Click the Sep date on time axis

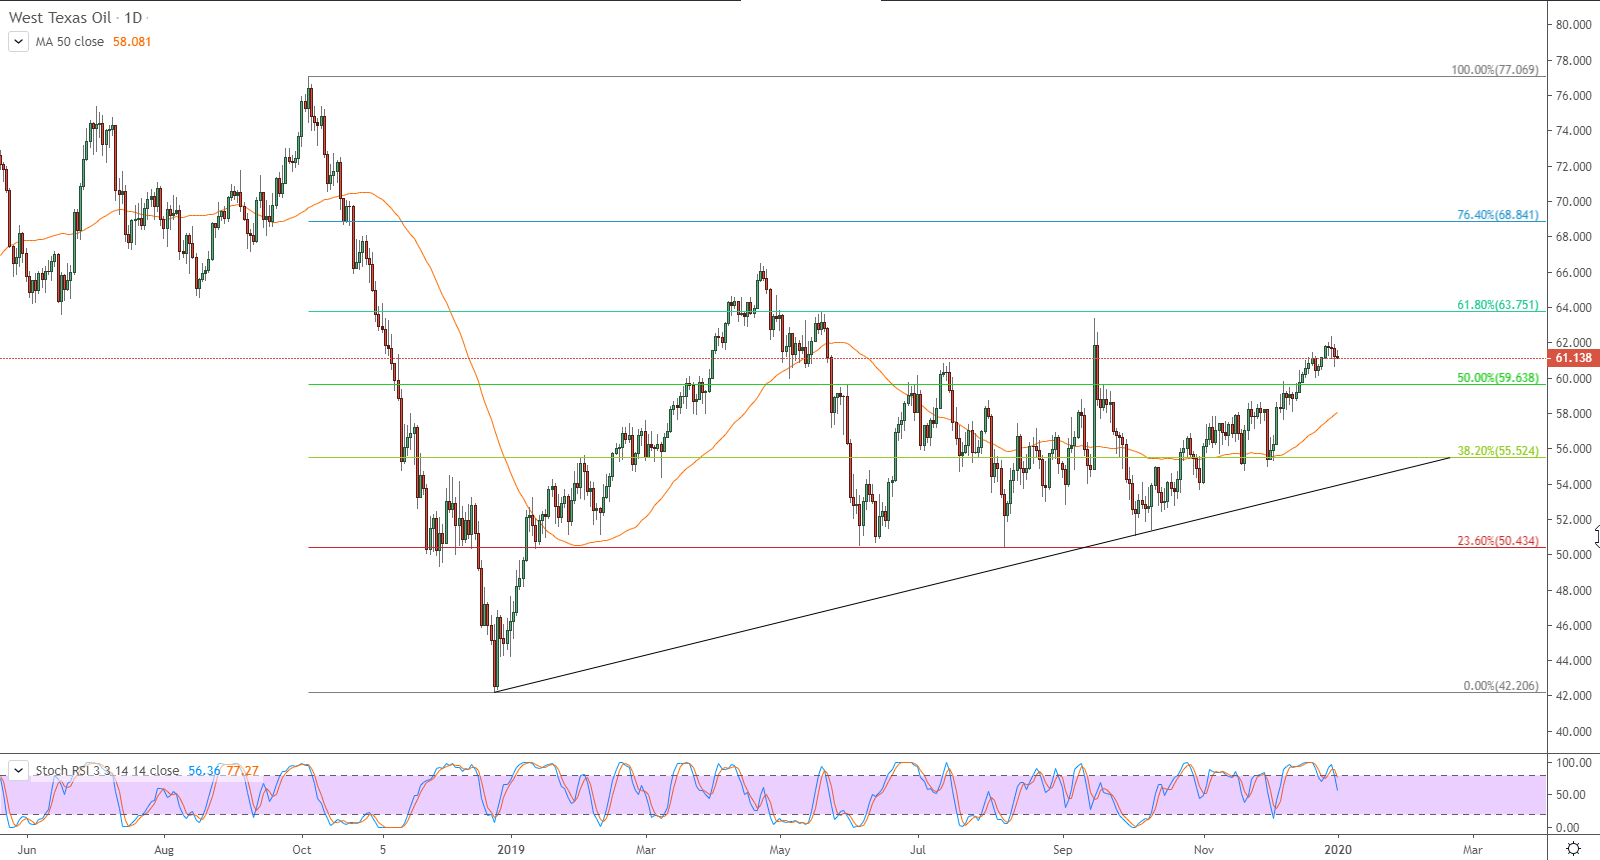point(1062,850)
